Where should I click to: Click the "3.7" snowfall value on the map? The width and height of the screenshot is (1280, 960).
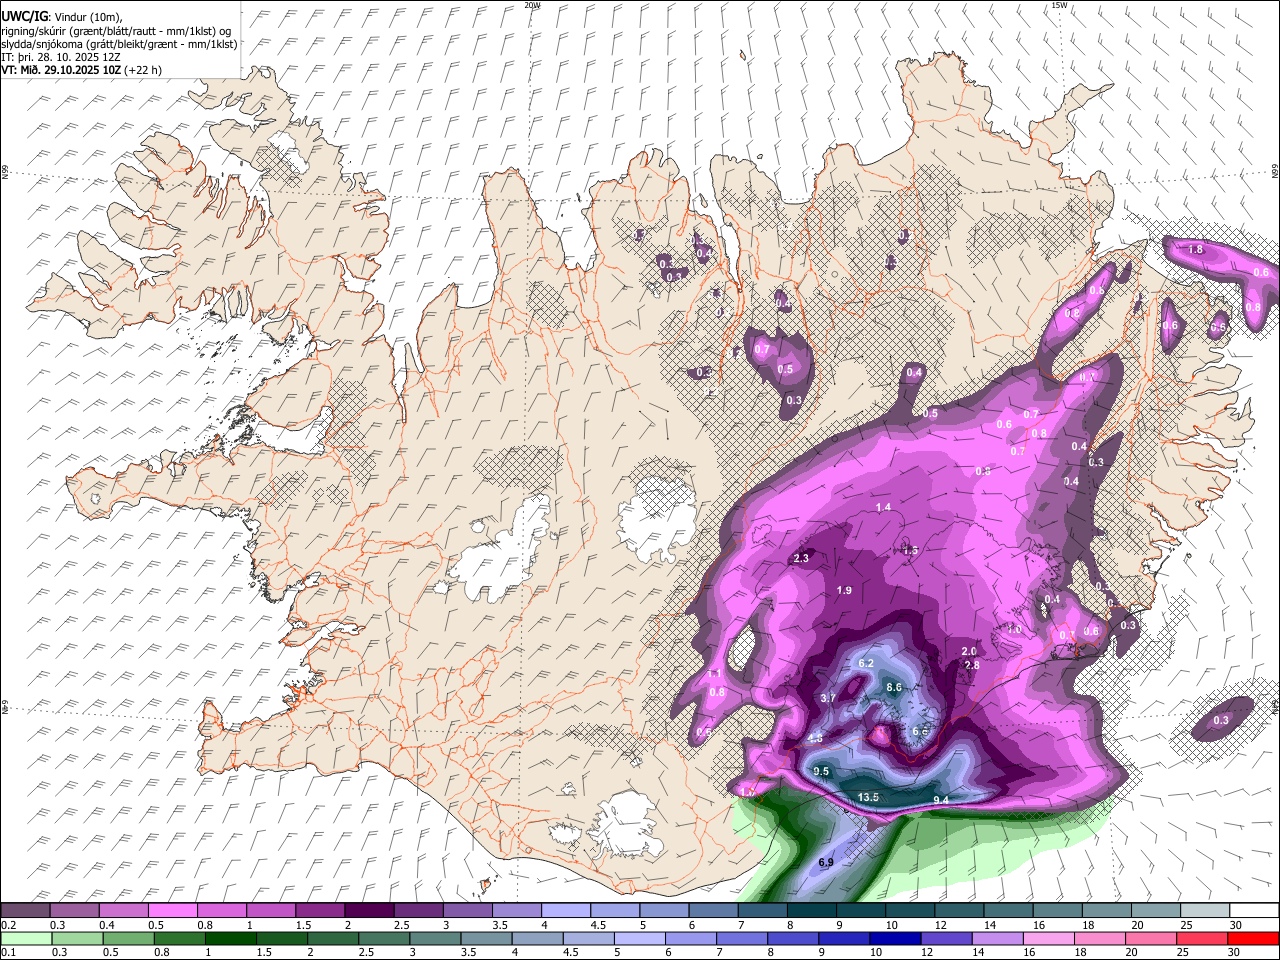coord(828,698)
